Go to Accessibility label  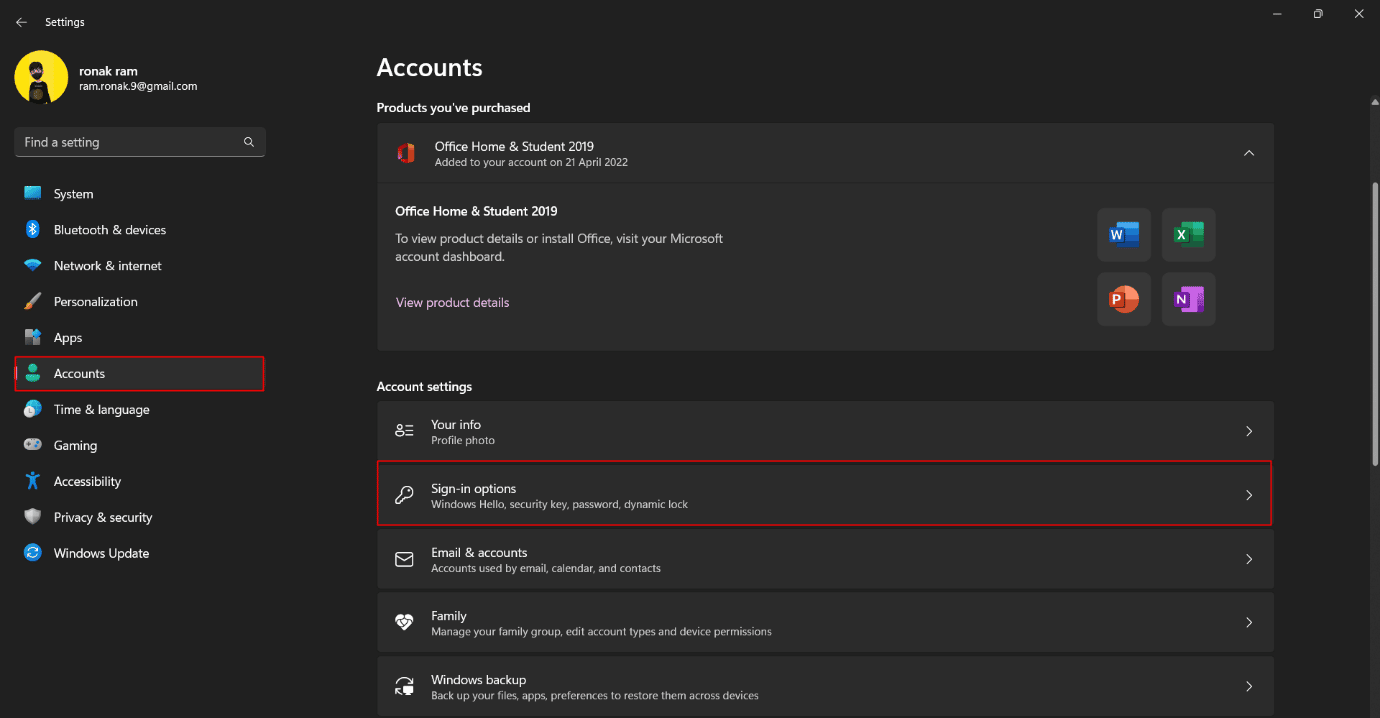click(87, 481)
